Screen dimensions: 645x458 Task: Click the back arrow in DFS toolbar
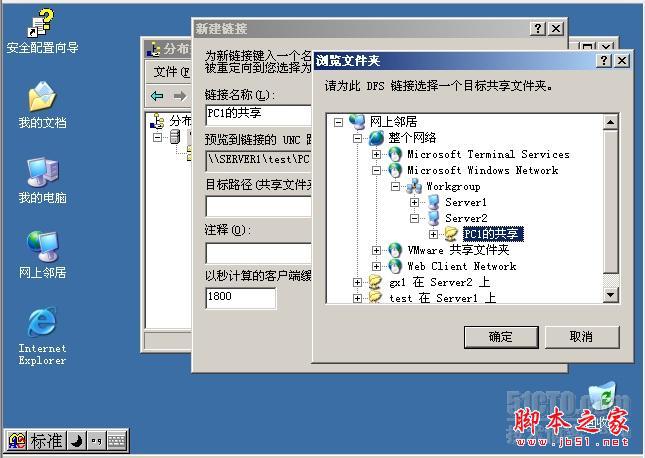[157, 96]
